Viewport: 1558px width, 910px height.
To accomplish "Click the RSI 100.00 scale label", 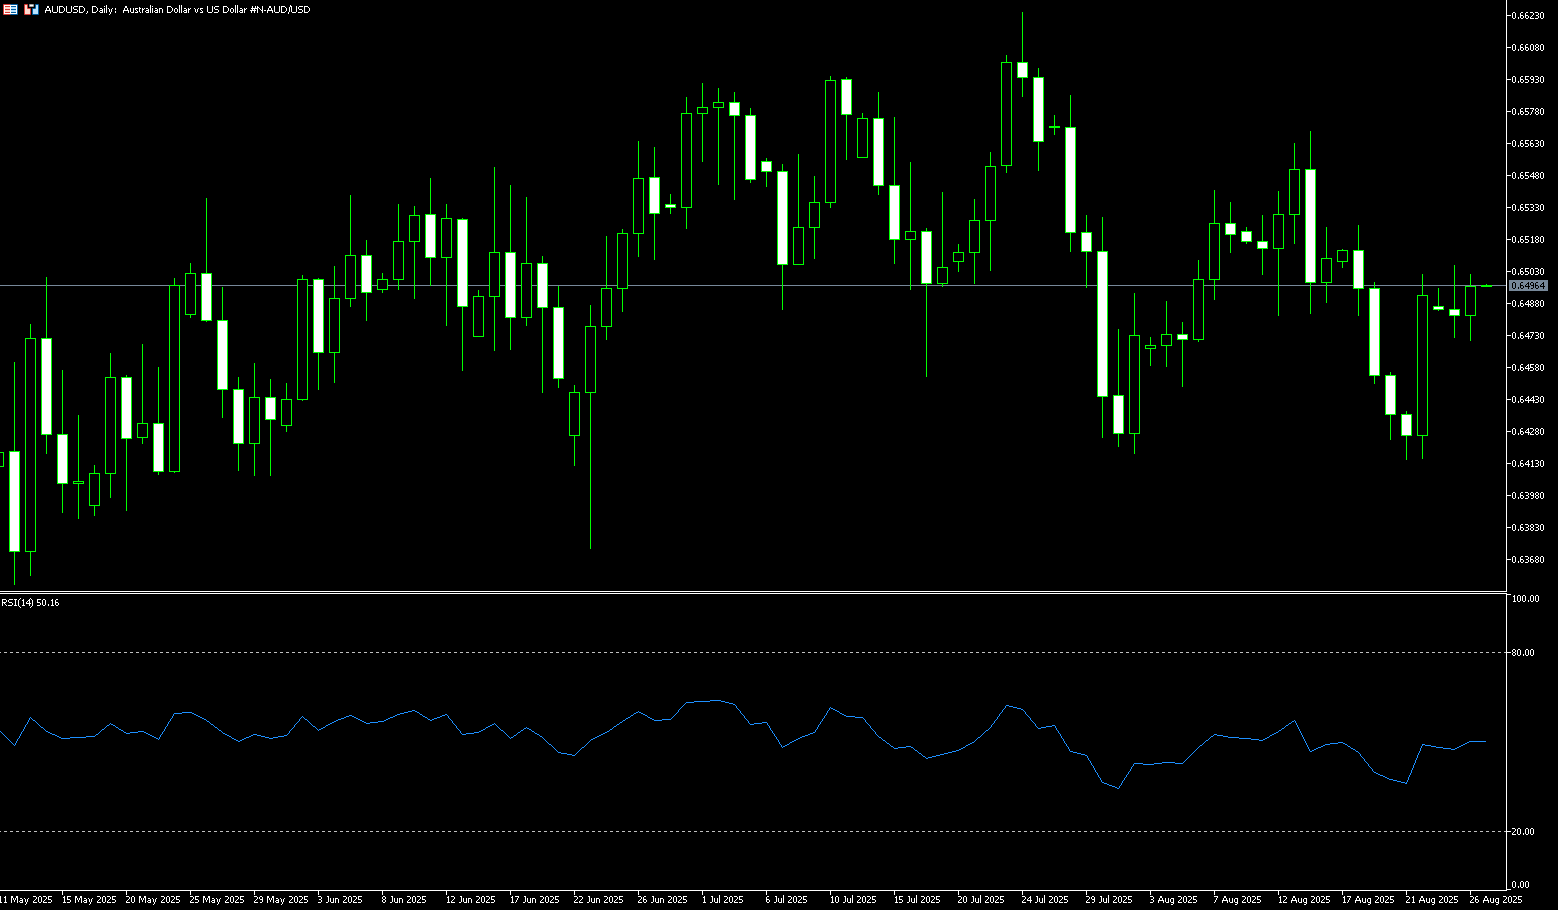I will click(1526, 599).
